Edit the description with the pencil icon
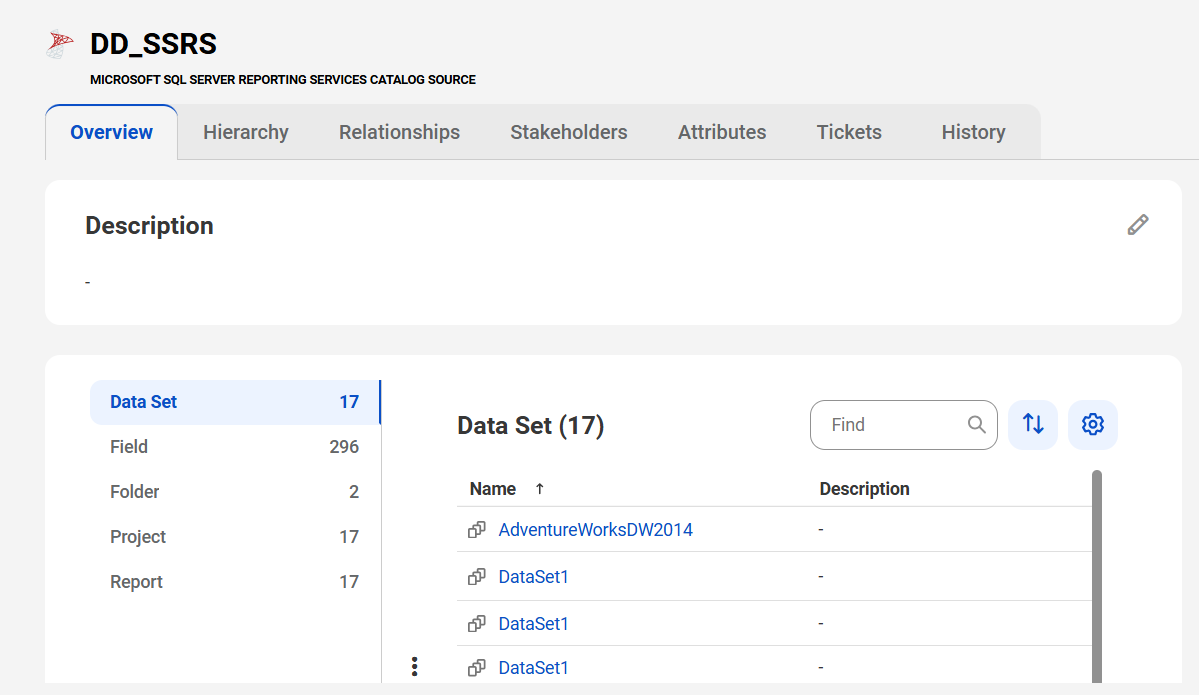The width and height of the screenshot is (1199, 695). (x=1138, y=225)
